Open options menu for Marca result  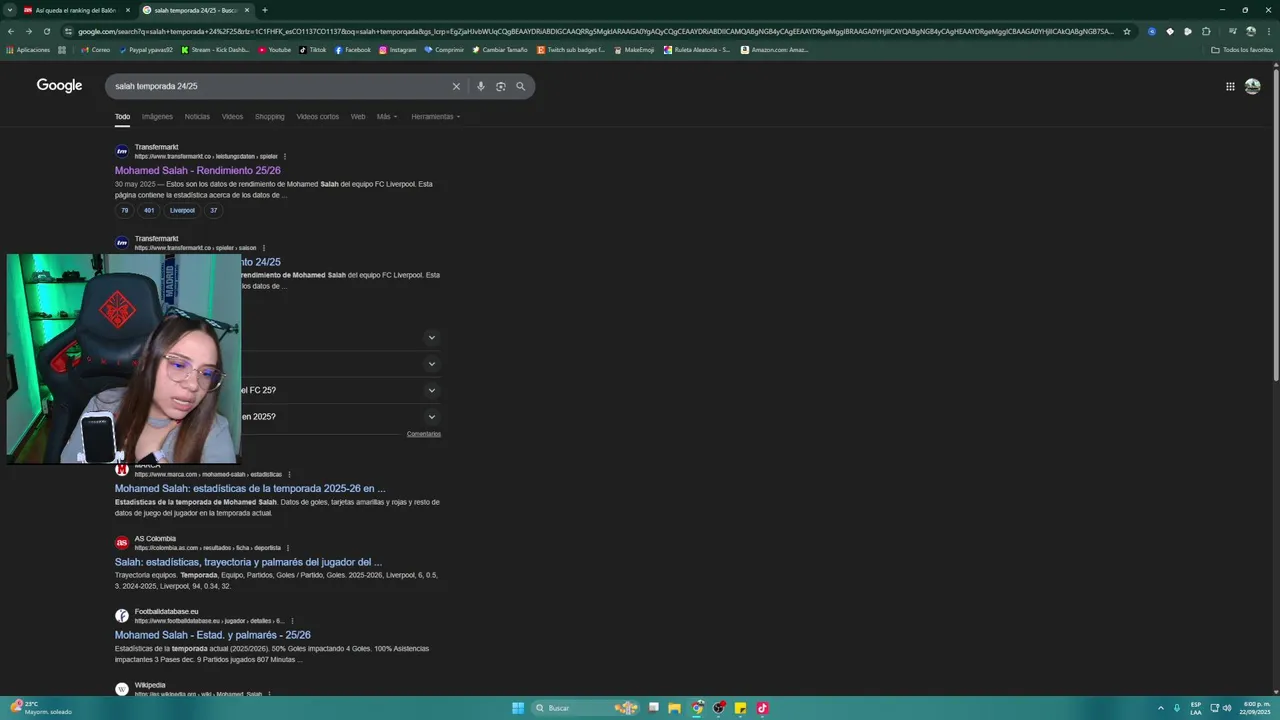(290, 474)
